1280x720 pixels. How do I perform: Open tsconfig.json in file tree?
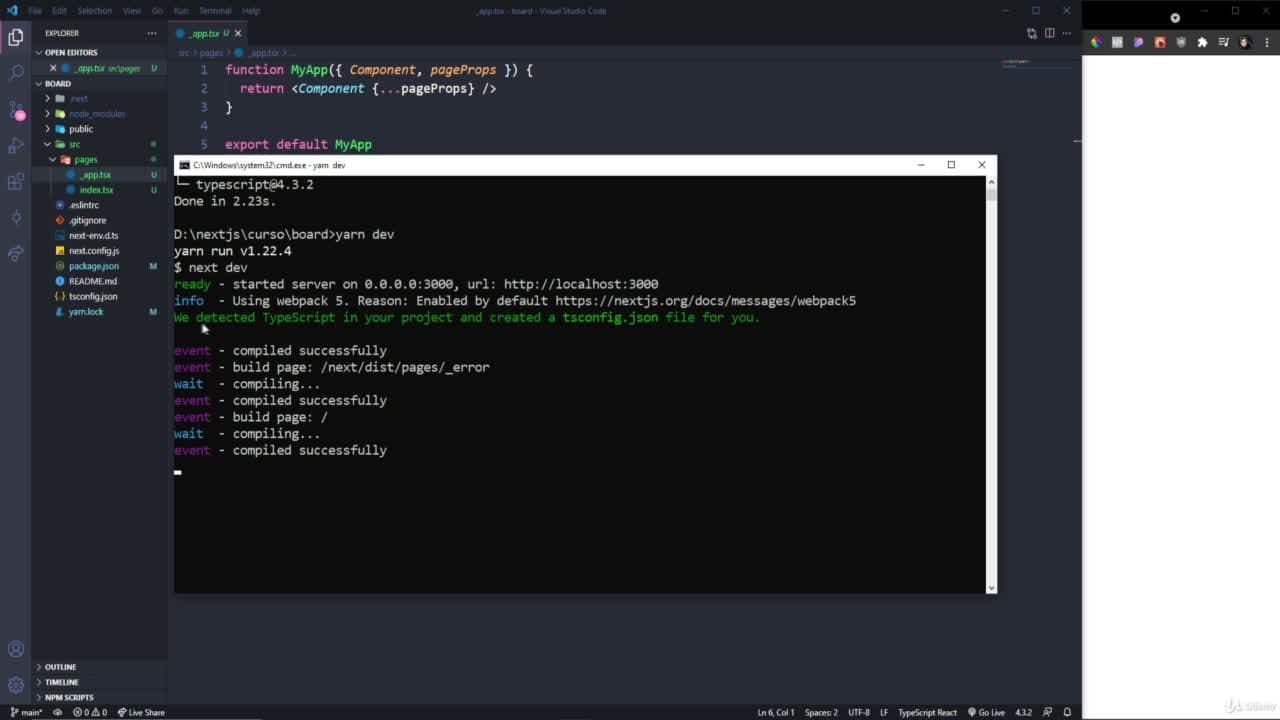(x=93, y=296)
